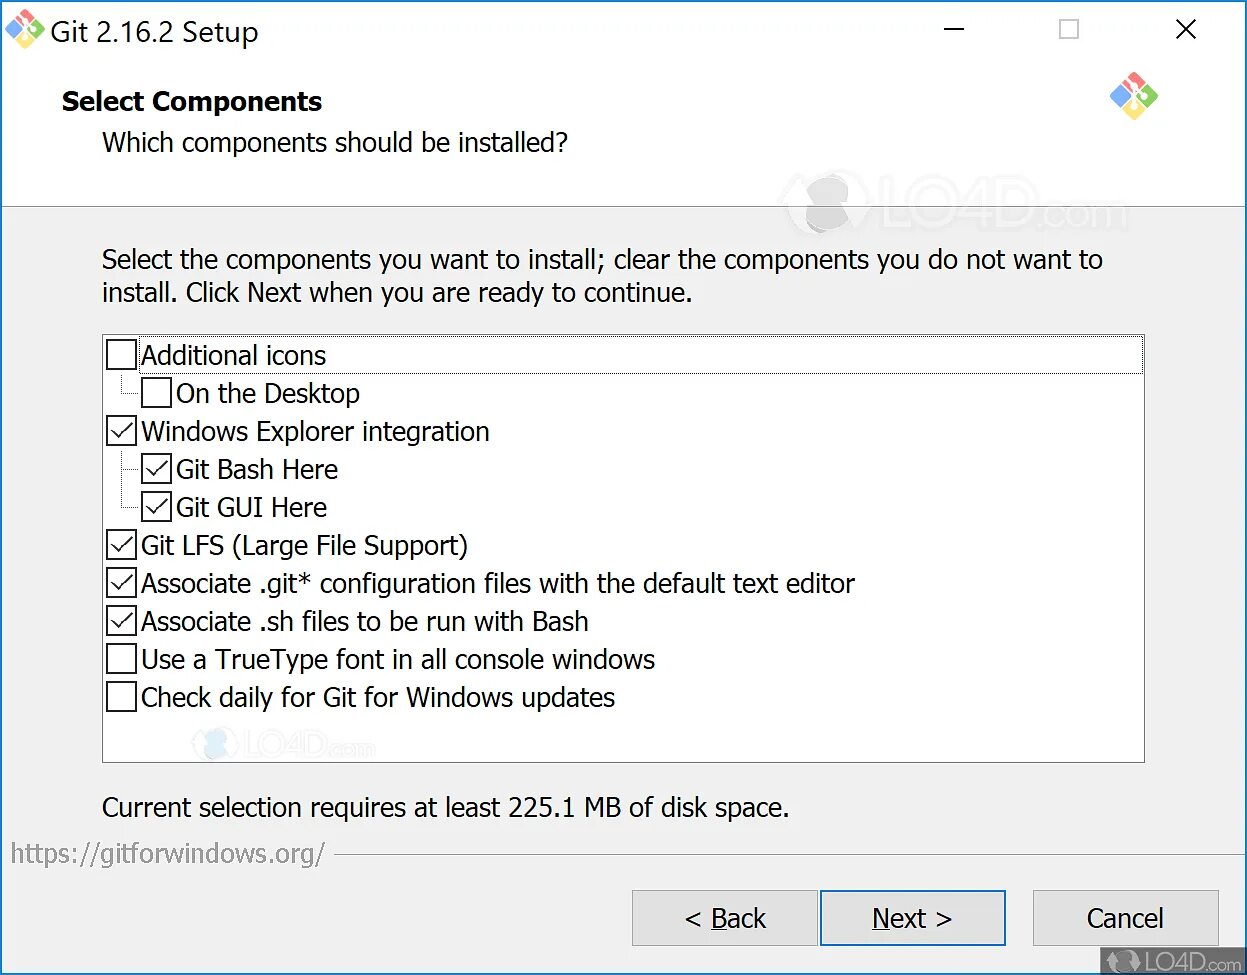Click the Windows Explorer integration label
This screenshot has width=1247, height=975.
315,431
